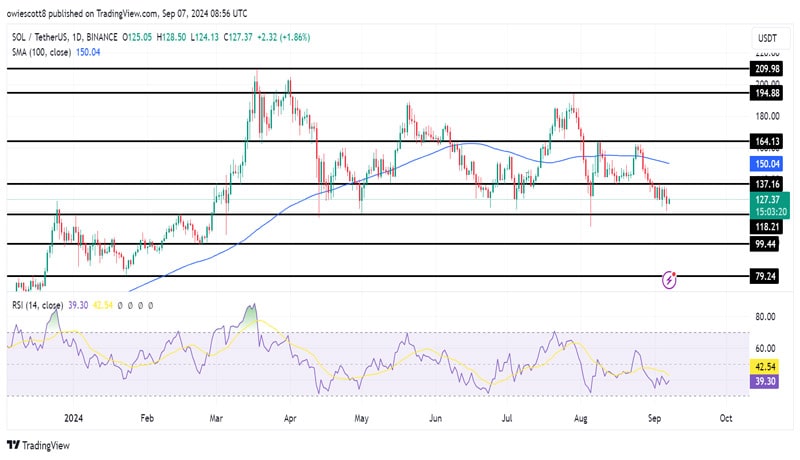Viewport: 800px width, 460px height.
Task: Click the 60.00 RSI scale value
Action: [765, 348]
